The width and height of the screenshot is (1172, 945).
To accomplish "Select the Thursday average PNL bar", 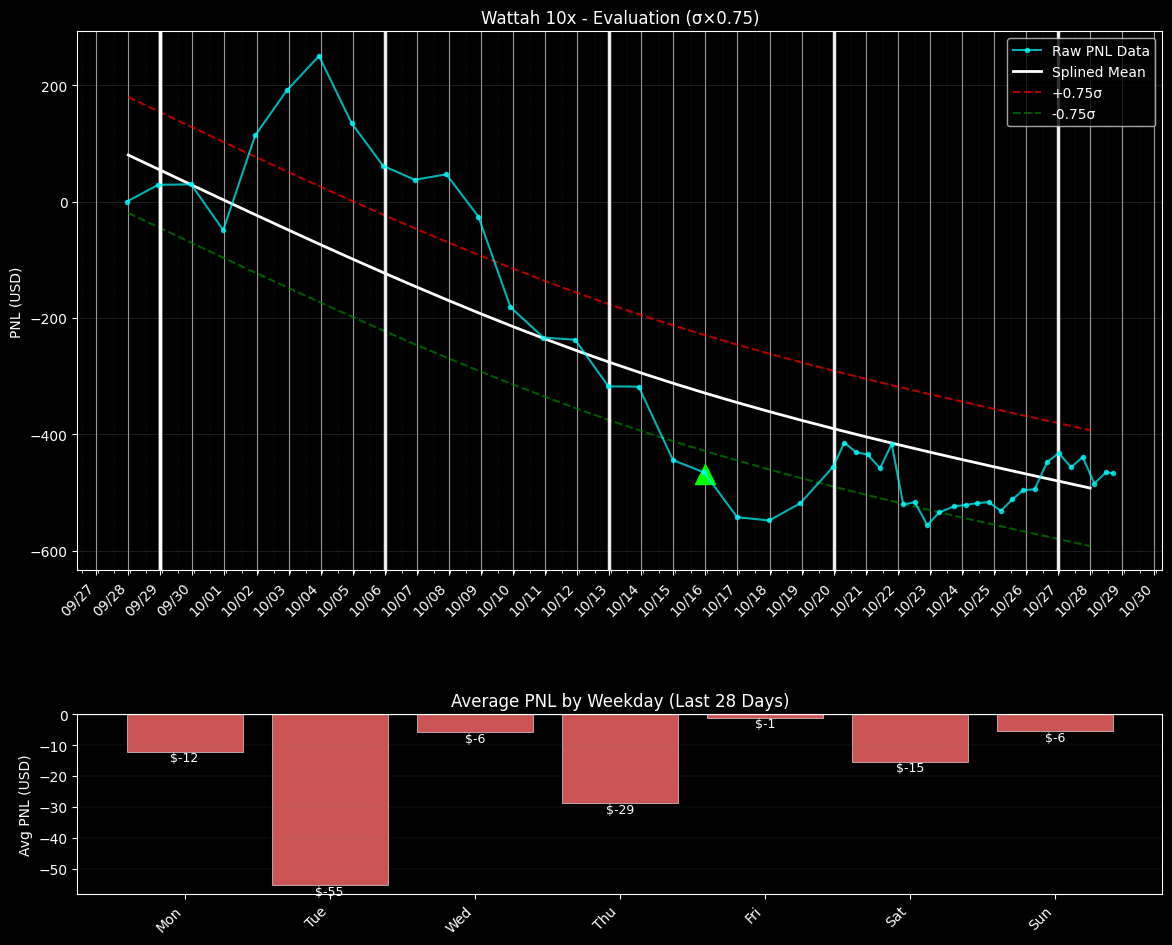I will (x=620, y=759).
